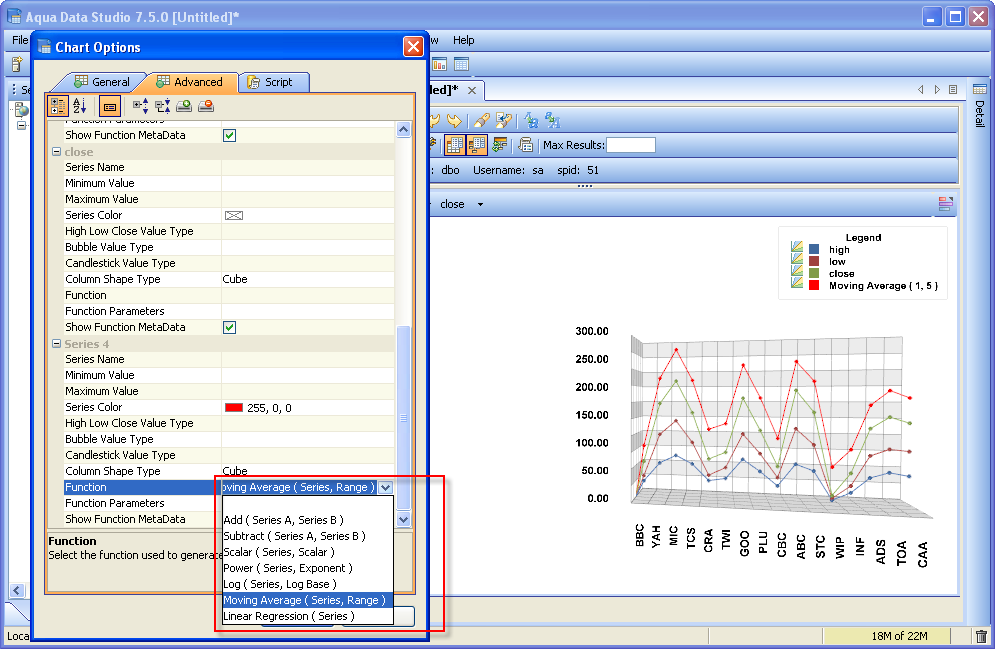Click Series 4 red color swatch
This screenshot has width=995, height=649.
pos(234,407)
